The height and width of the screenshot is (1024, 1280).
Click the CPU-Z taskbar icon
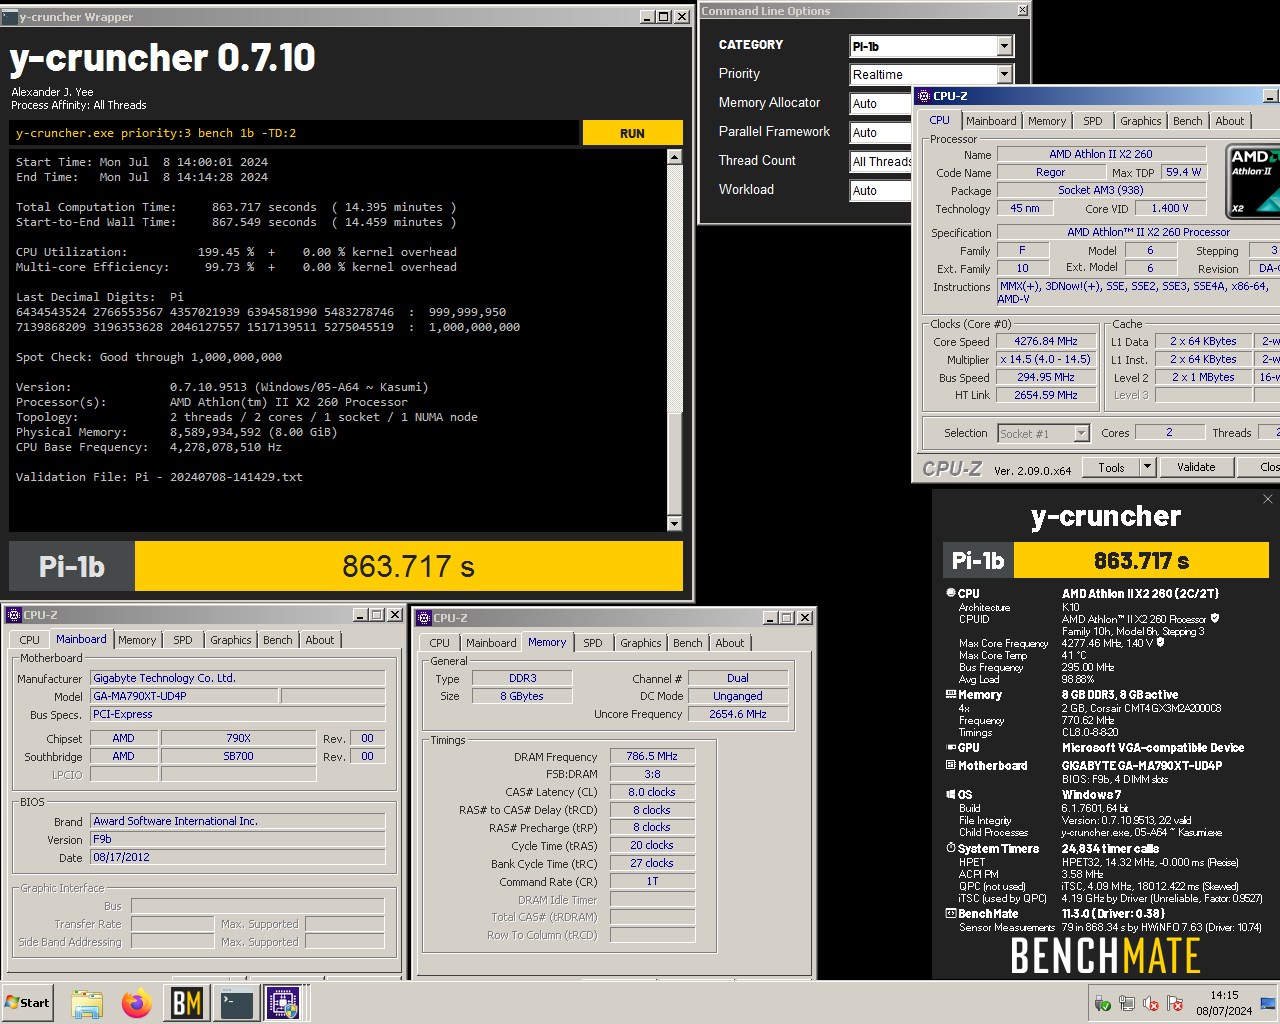pyautogui.click(x=283, y=1003)
